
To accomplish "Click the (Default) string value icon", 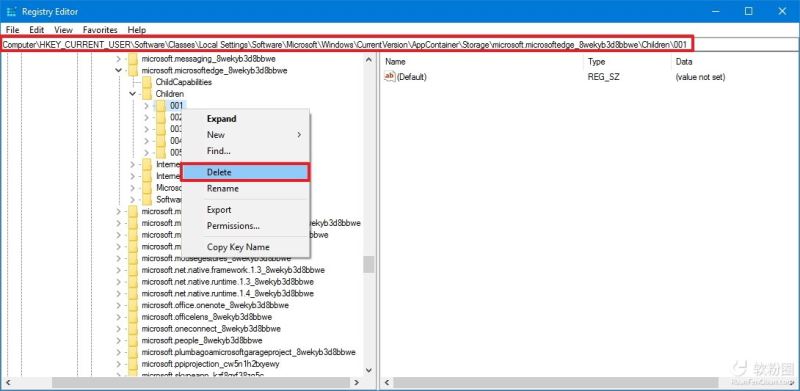I will pyautogui.click(x=389, y=77).
